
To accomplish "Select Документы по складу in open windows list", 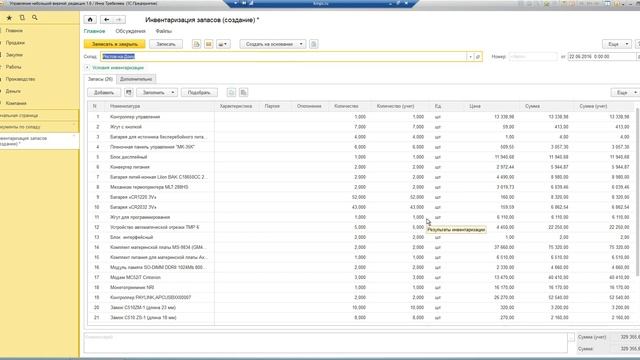I will coord(39,127).
